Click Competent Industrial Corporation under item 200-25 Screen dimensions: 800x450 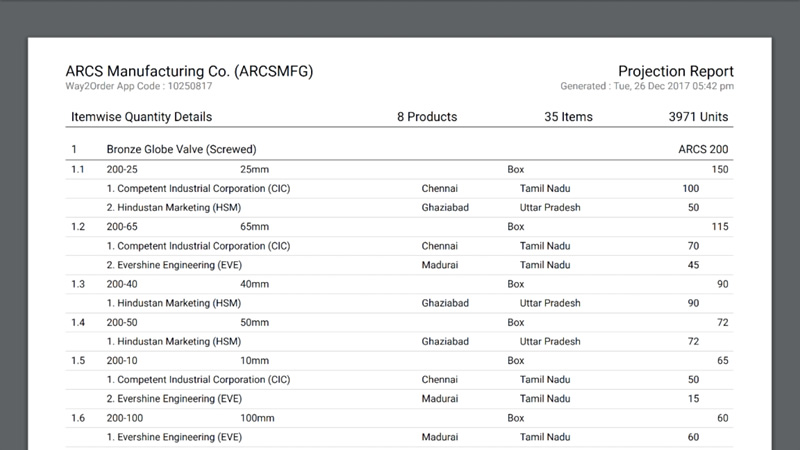(x=198, y=188)
